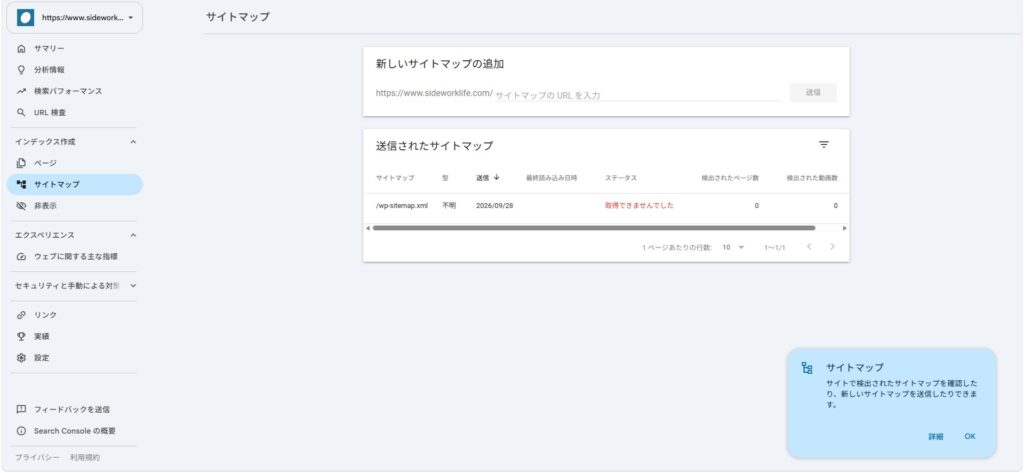The image size is (1024, 473).
Task: Click the 検出された動画数 column header
Action: point(812,178)
